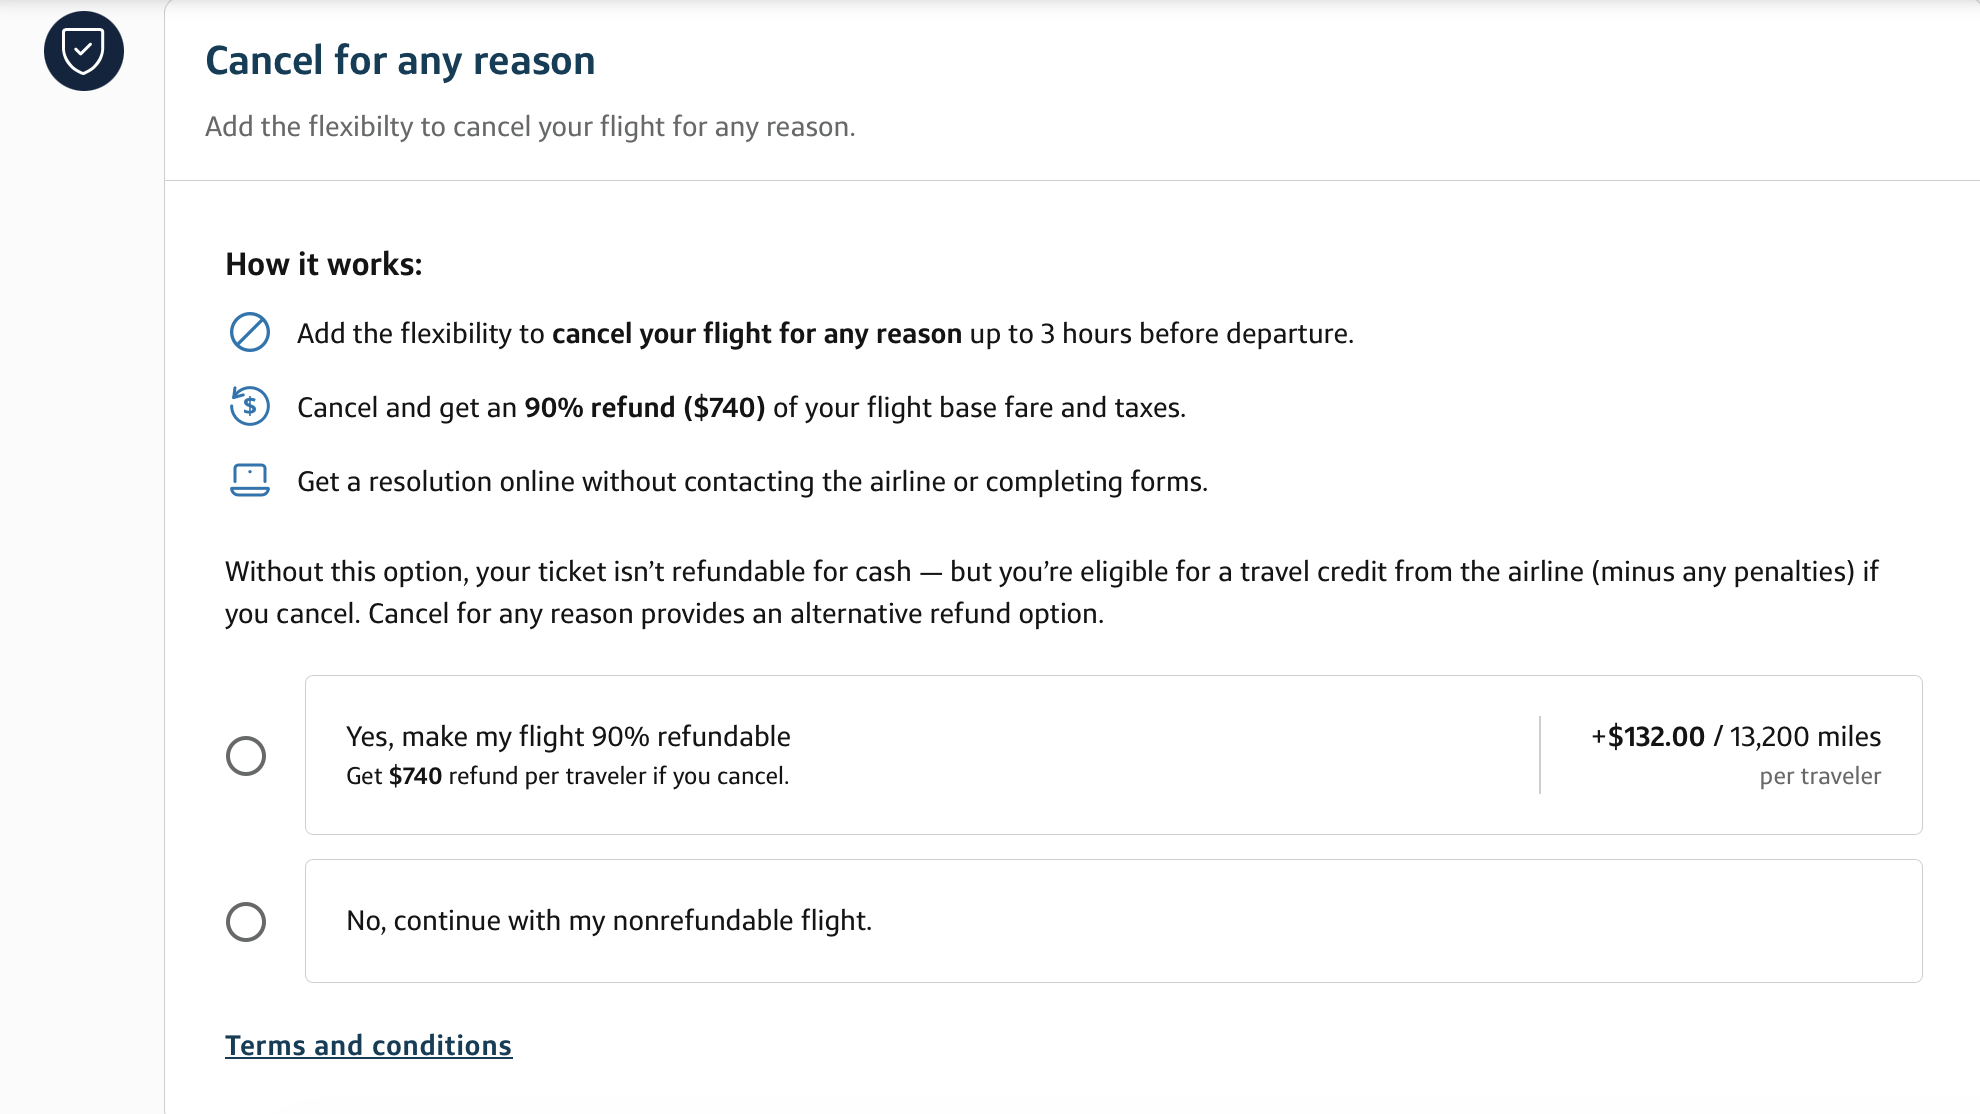Click the +$132.00 price amount
Image resolution: width=1980 pixels, height=1114 pixels.
pyautogui.click(x=1648, y=737)
